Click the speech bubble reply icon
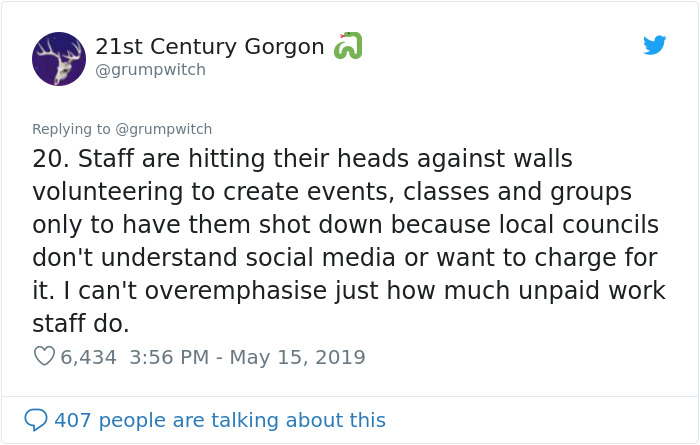Screen dimensions: 700x445 (36, 420)
